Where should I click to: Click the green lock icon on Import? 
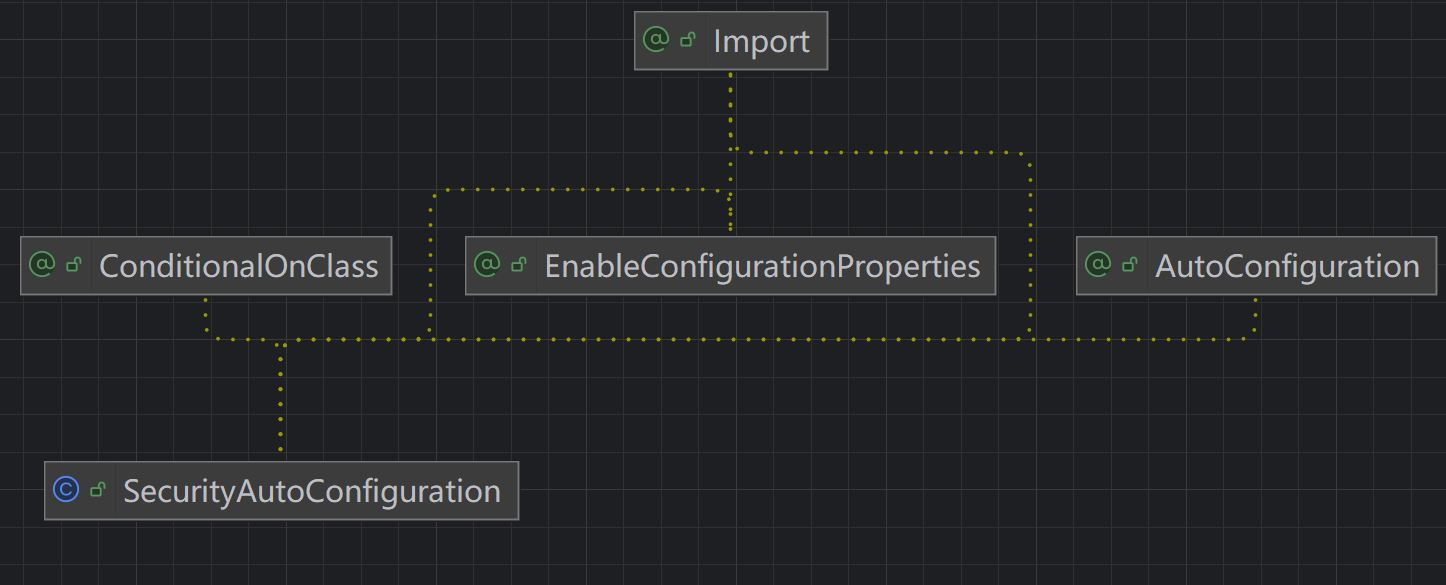(688, 41)
